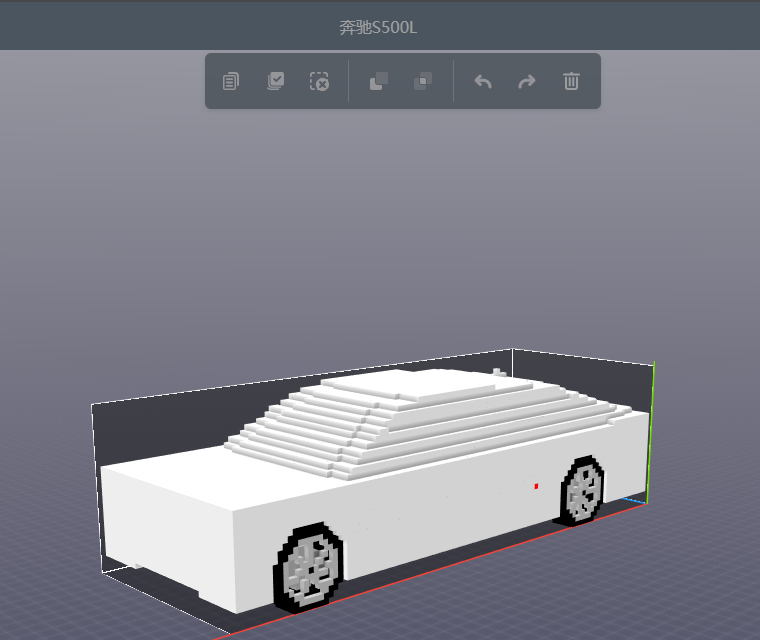760x640 pixels.
Task: Delete with the trash can icon
Action: 571,81
